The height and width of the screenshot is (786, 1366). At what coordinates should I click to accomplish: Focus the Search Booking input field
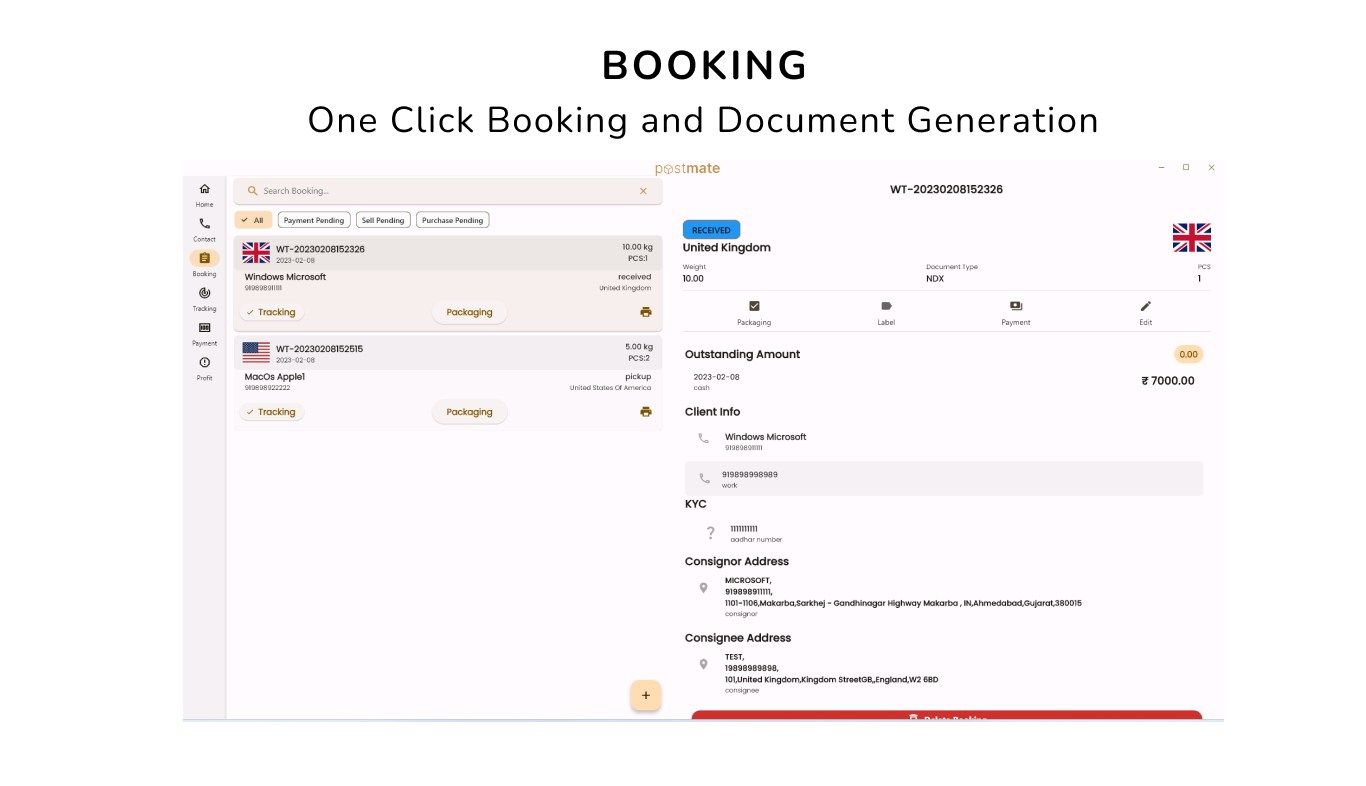pyautogui.click(x=448, y=191)
